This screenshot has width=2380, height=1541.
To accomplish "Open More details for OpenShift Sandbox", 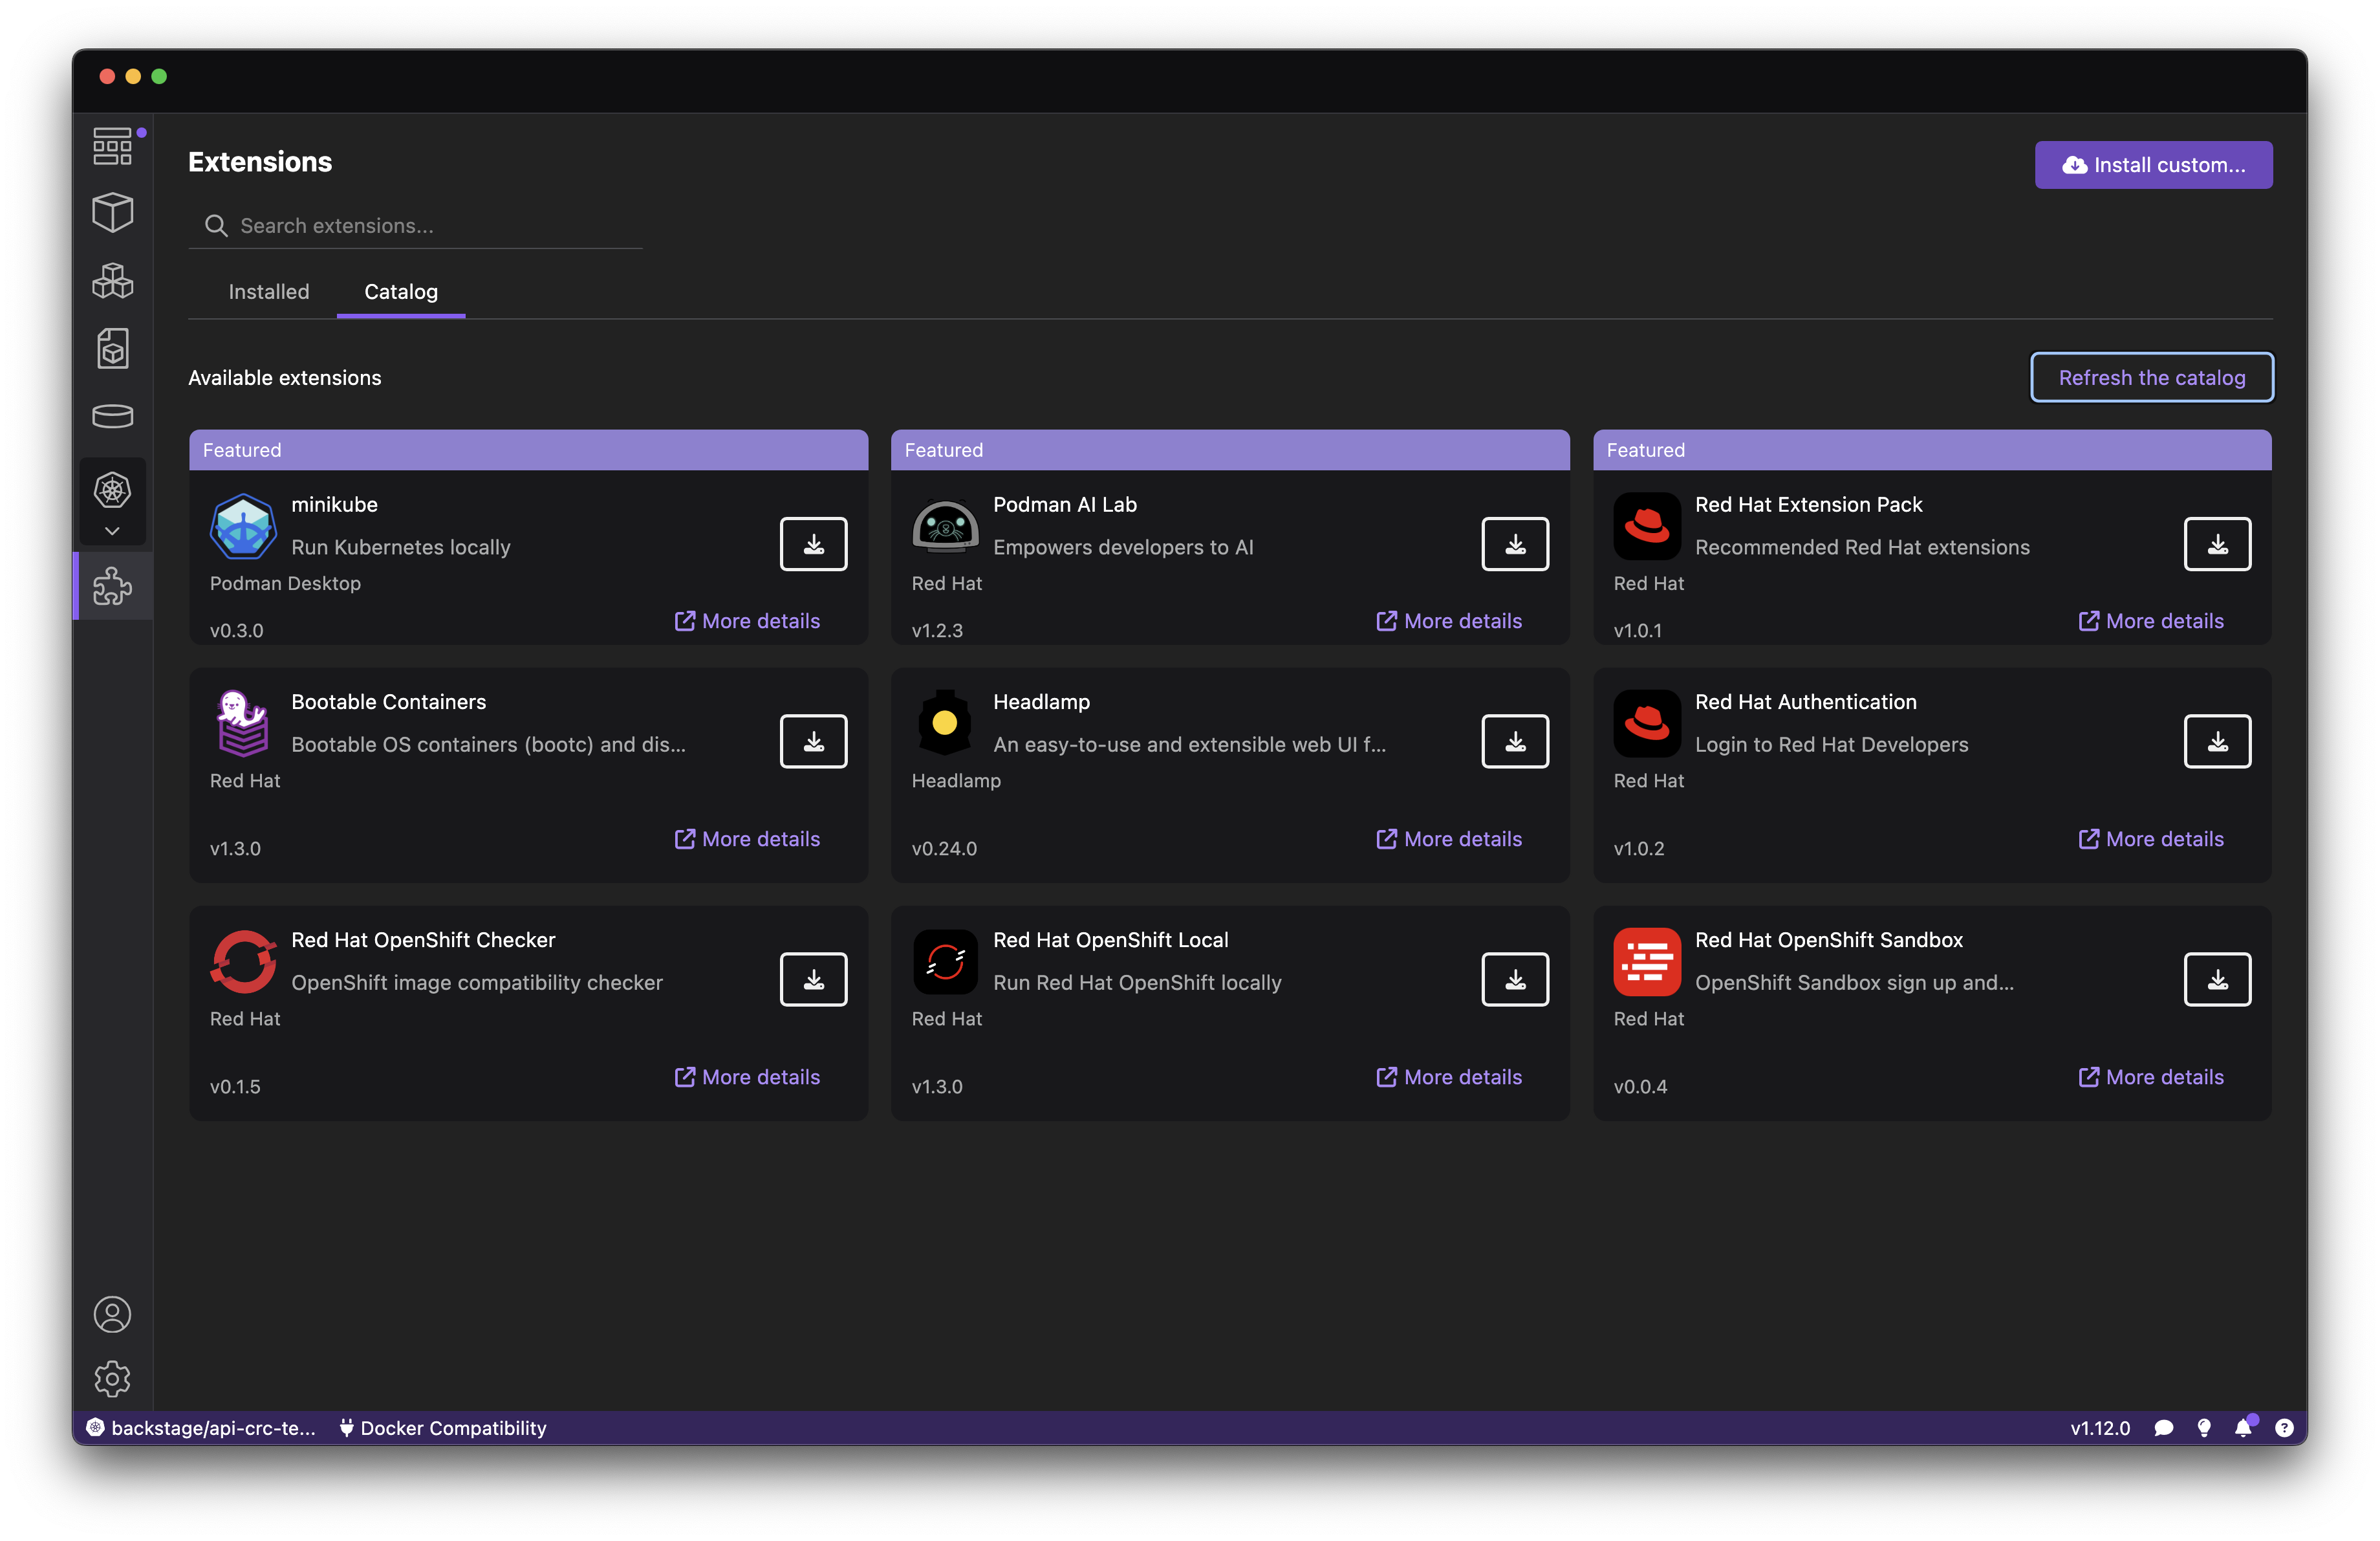I will pos(2152,1077).
